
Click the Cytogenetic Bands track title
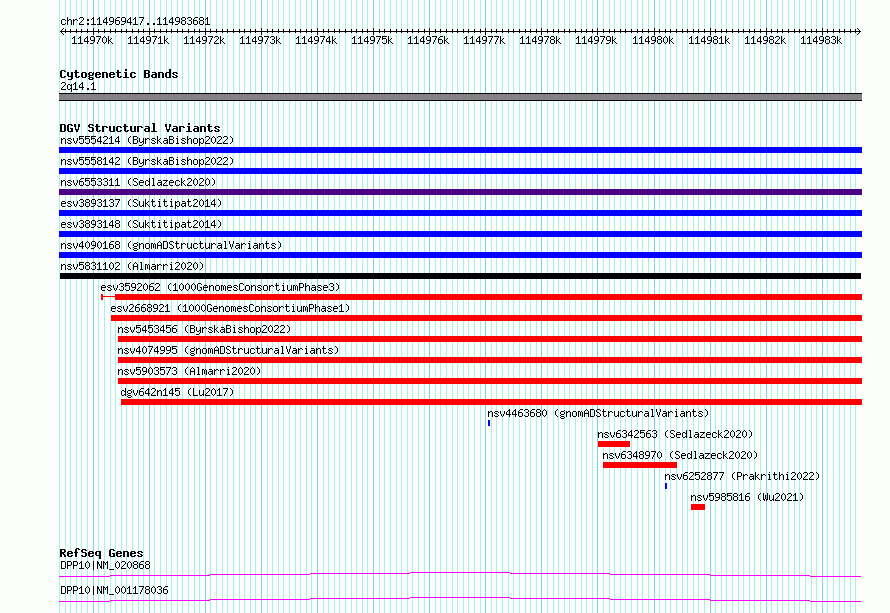point(119,74)
